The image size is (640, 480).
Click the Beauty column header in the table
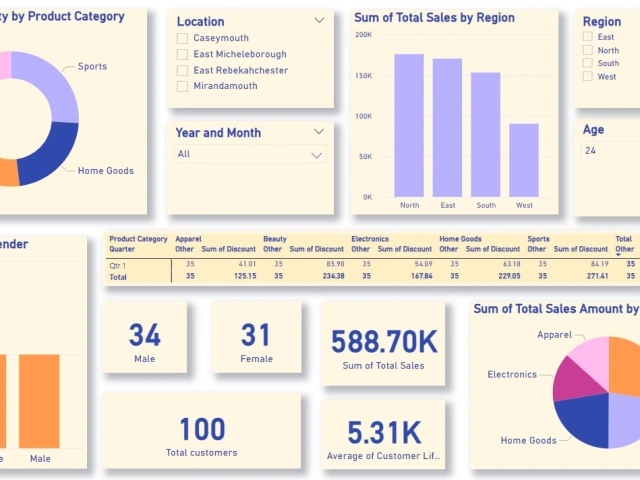pos(275,239)
